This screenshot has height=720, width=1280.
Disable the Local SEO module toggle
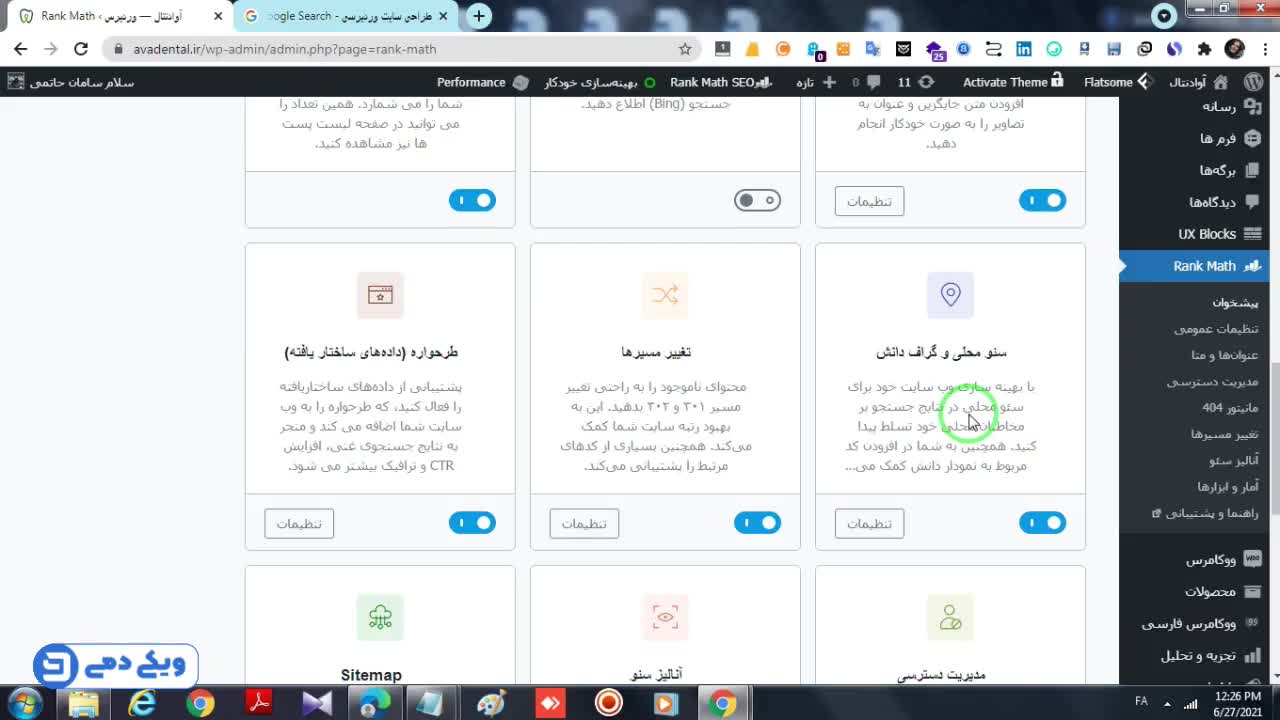(x=1042, y=522)
